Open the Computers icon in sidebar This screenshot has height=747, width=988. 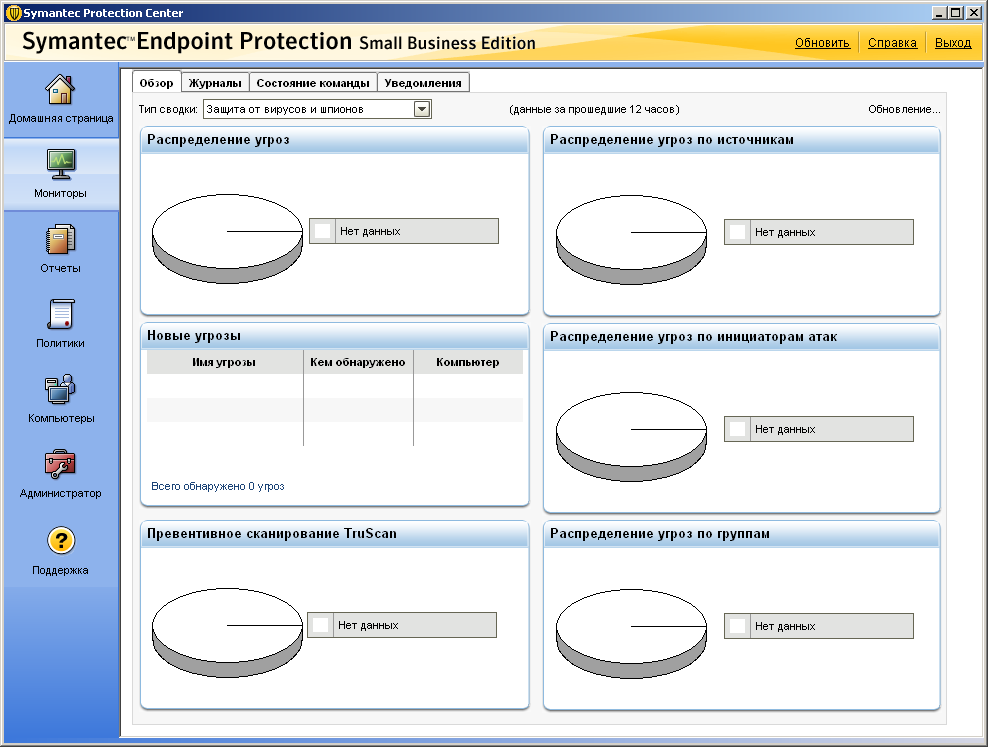pyautogui.click(x=60, y=389)
